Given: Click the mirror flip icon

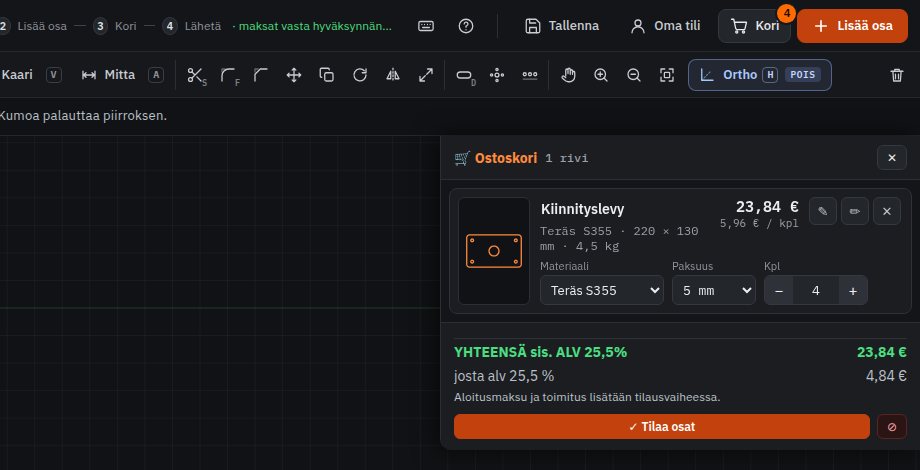Looking at the screenshot, I should pos(393,75).
